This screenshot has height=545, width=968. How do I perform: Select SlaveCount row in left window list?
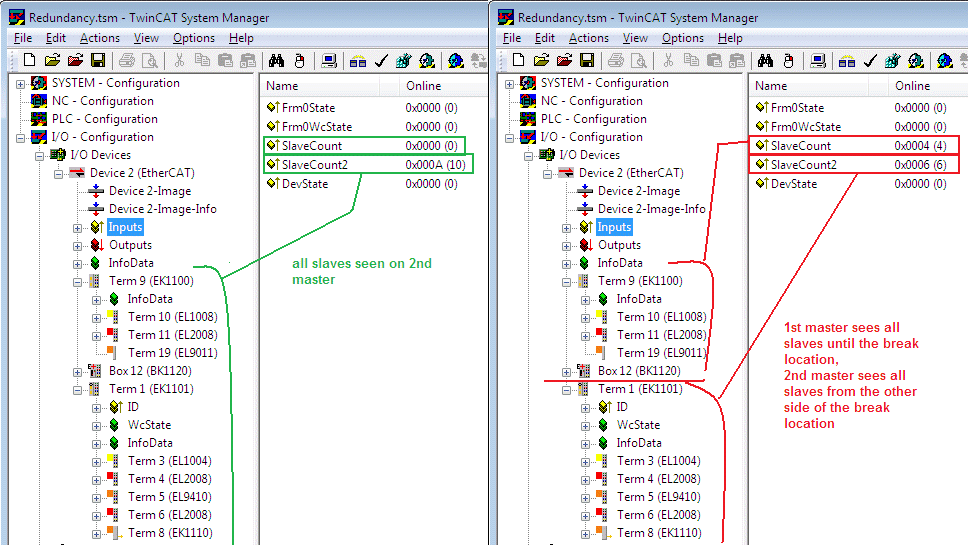[x=364, y=146]
